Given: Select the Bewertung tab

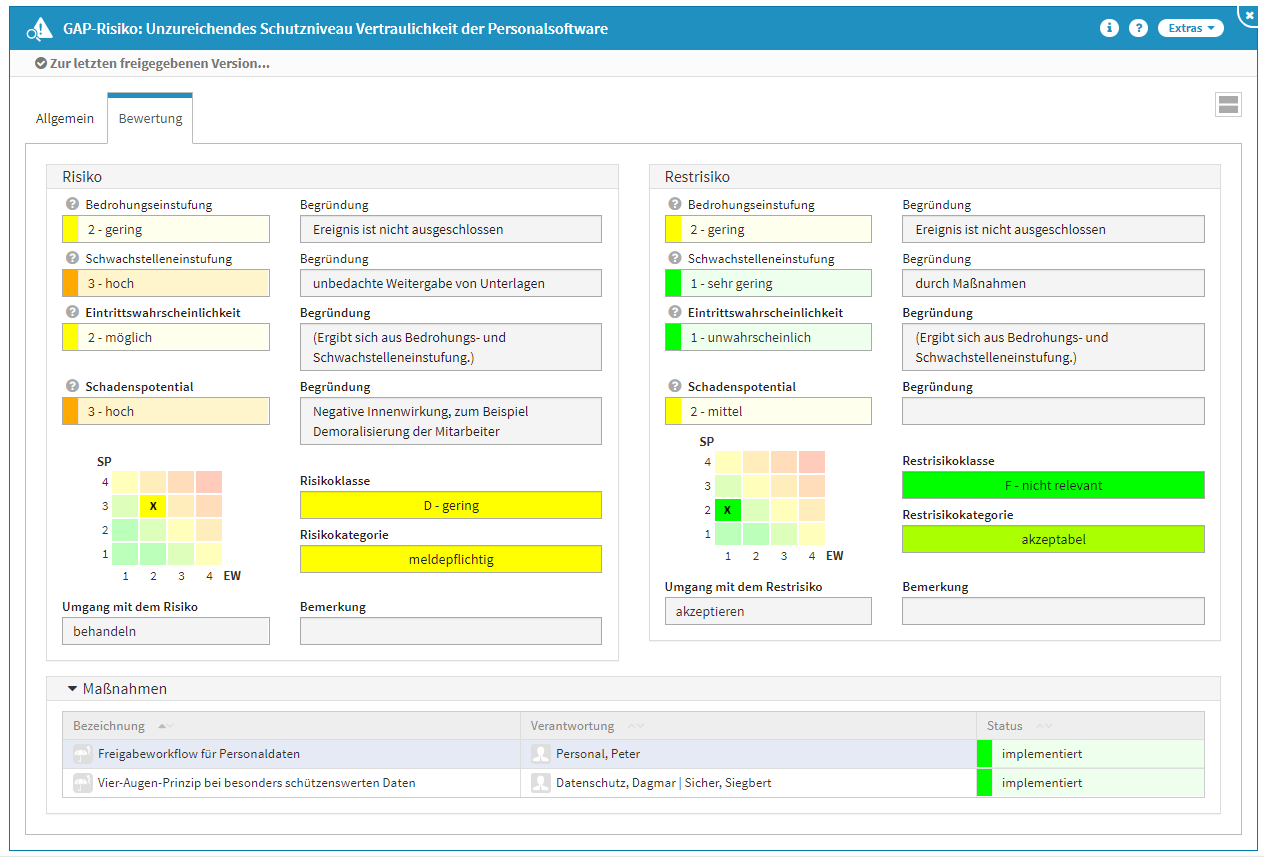Looking at the screenshot, I should [150, 118].
